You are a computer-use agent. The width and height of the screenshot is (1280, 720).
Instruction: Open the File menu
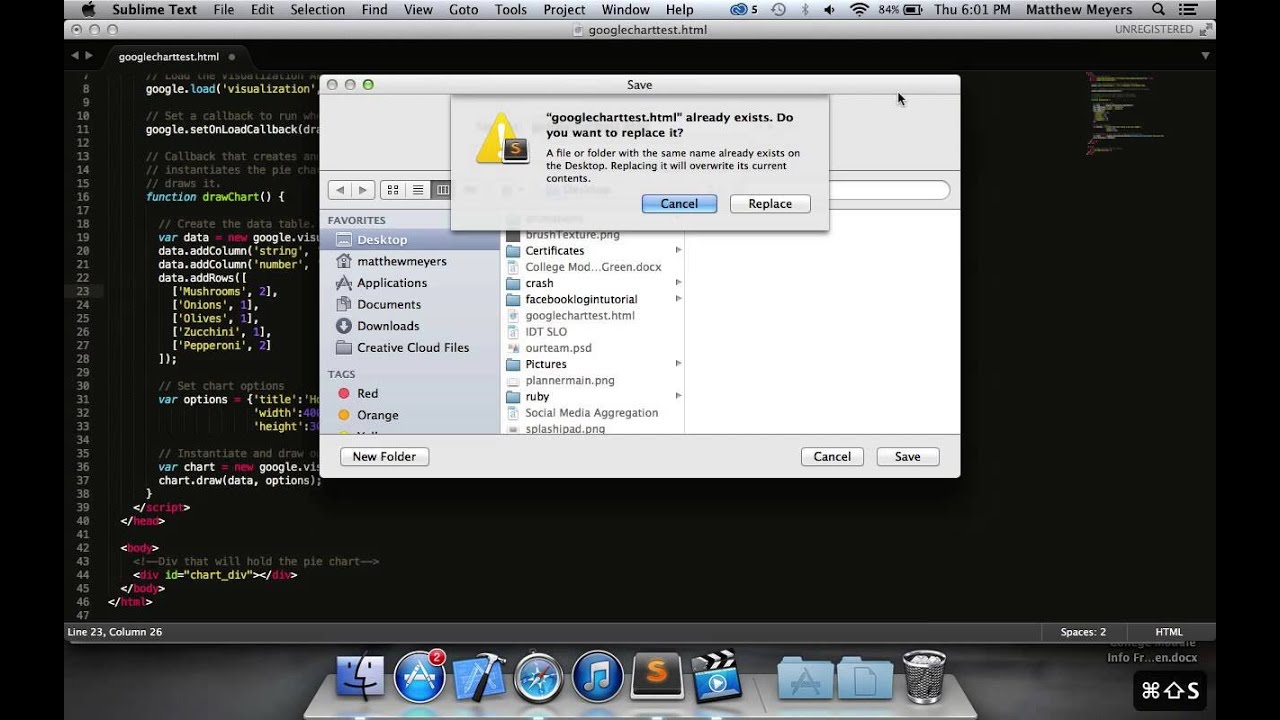(224, 10)
